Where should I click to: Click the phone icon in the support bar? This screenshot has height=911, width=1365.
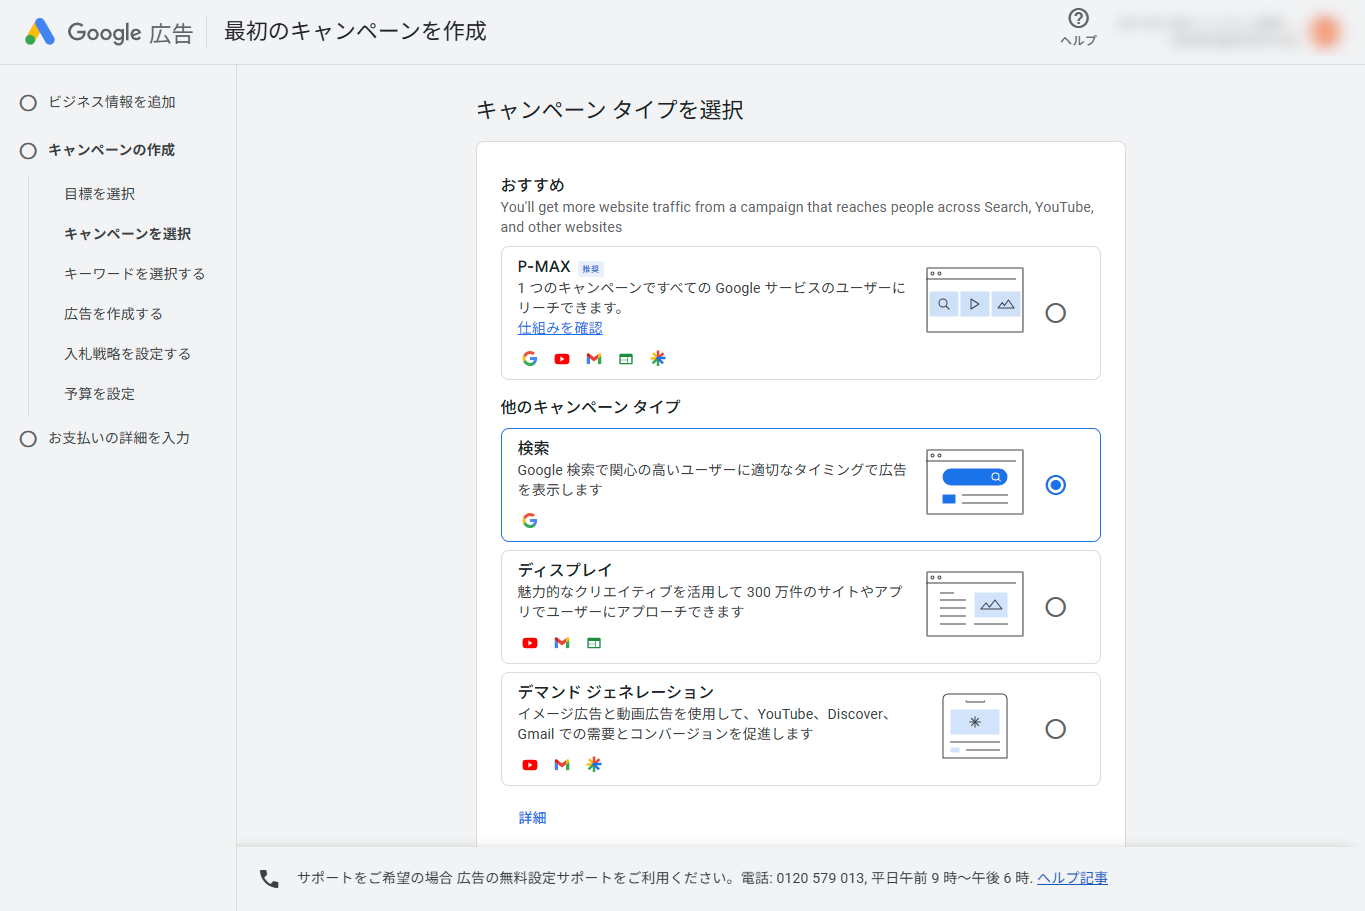click(268, 877)
